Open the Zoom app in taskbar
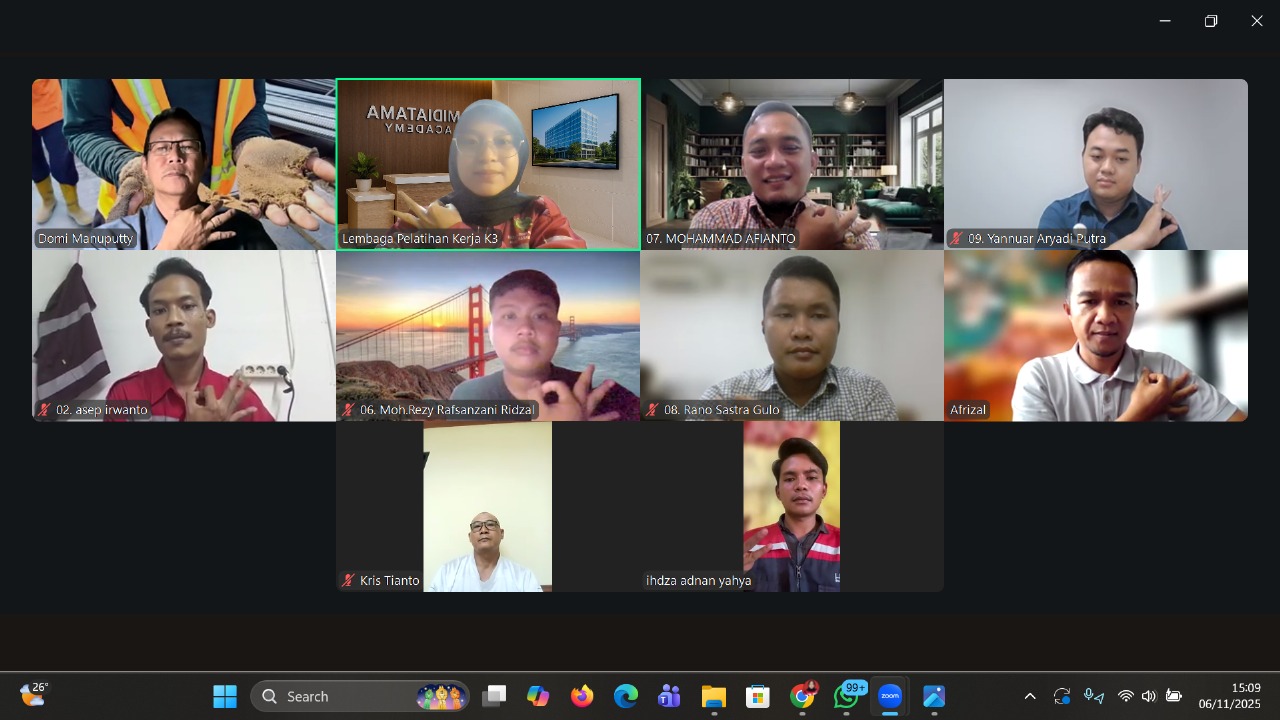This screenshot has width=1280, height=720. (889, 696)
